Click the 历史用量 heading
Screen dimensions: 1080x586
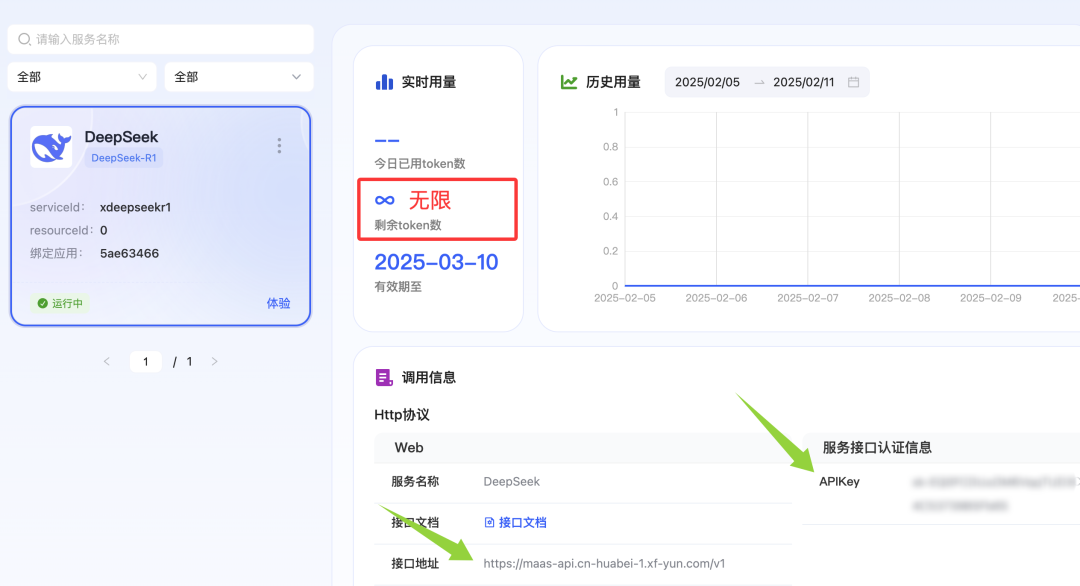pos(613,82)
